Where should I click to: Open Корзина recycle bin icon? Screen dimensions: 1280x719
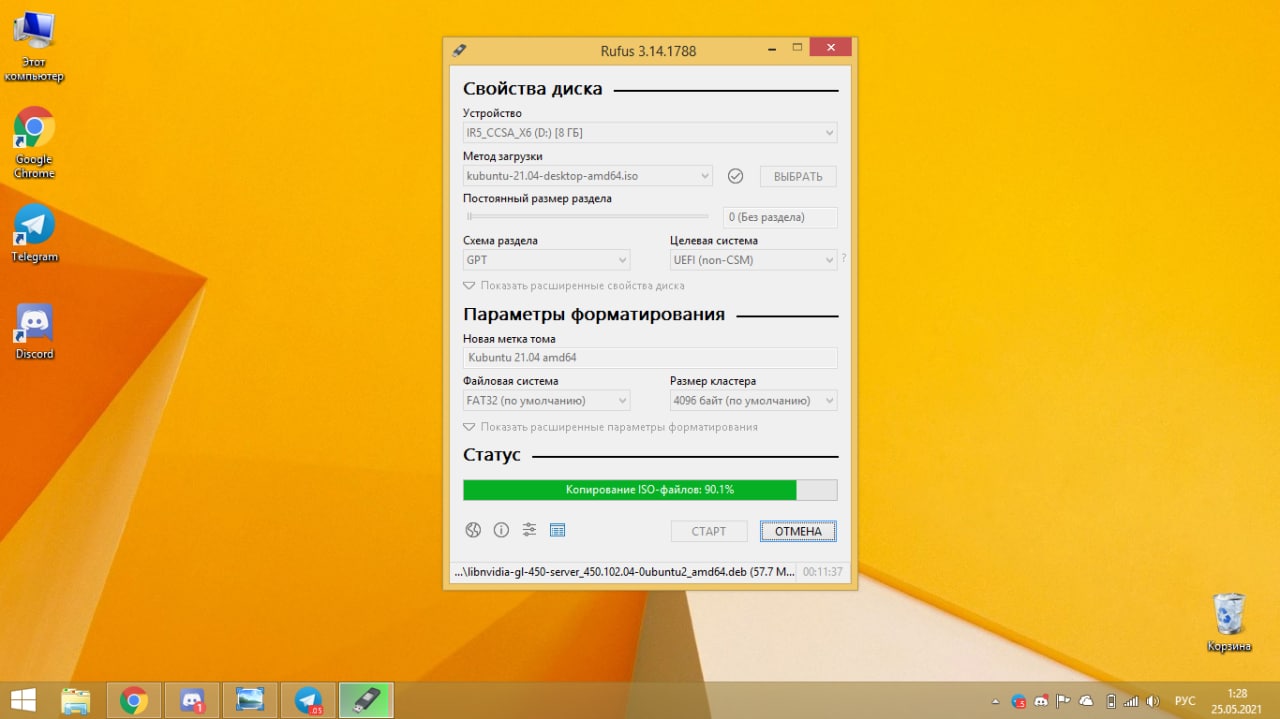click(x=1229, y=622)
